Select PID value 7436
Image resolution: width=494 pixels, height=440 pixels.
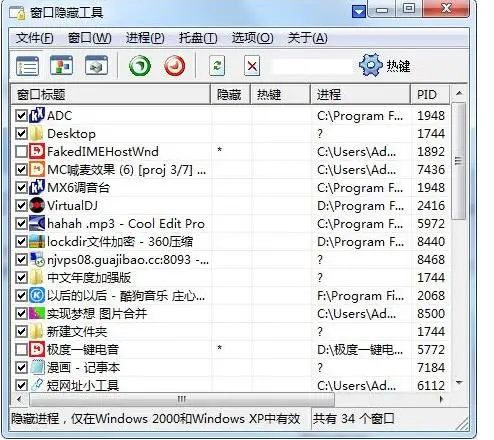(x=431, y=169)
